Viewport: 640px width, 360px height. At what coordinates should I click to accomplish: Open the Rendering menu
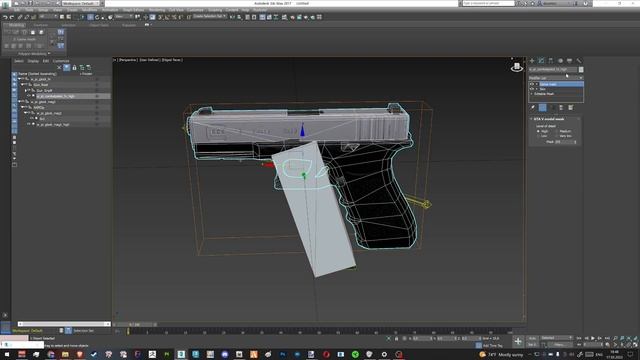[157, 10]
